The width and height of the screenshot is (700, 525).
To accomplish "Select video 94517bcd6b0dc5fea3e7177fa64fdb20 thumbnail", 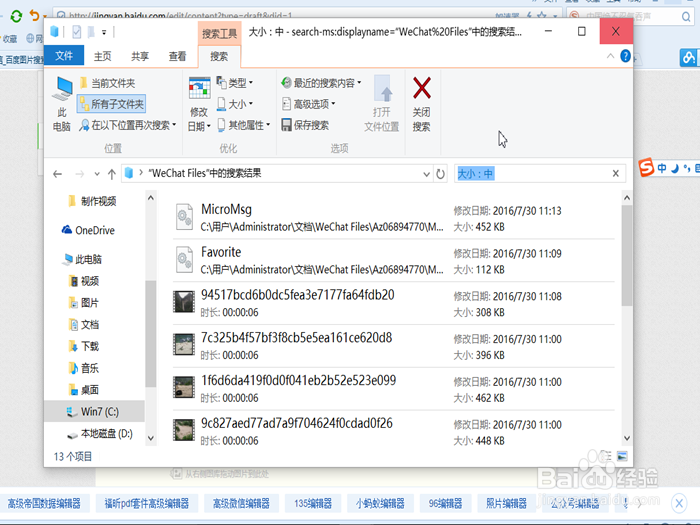I will point(184,301).
